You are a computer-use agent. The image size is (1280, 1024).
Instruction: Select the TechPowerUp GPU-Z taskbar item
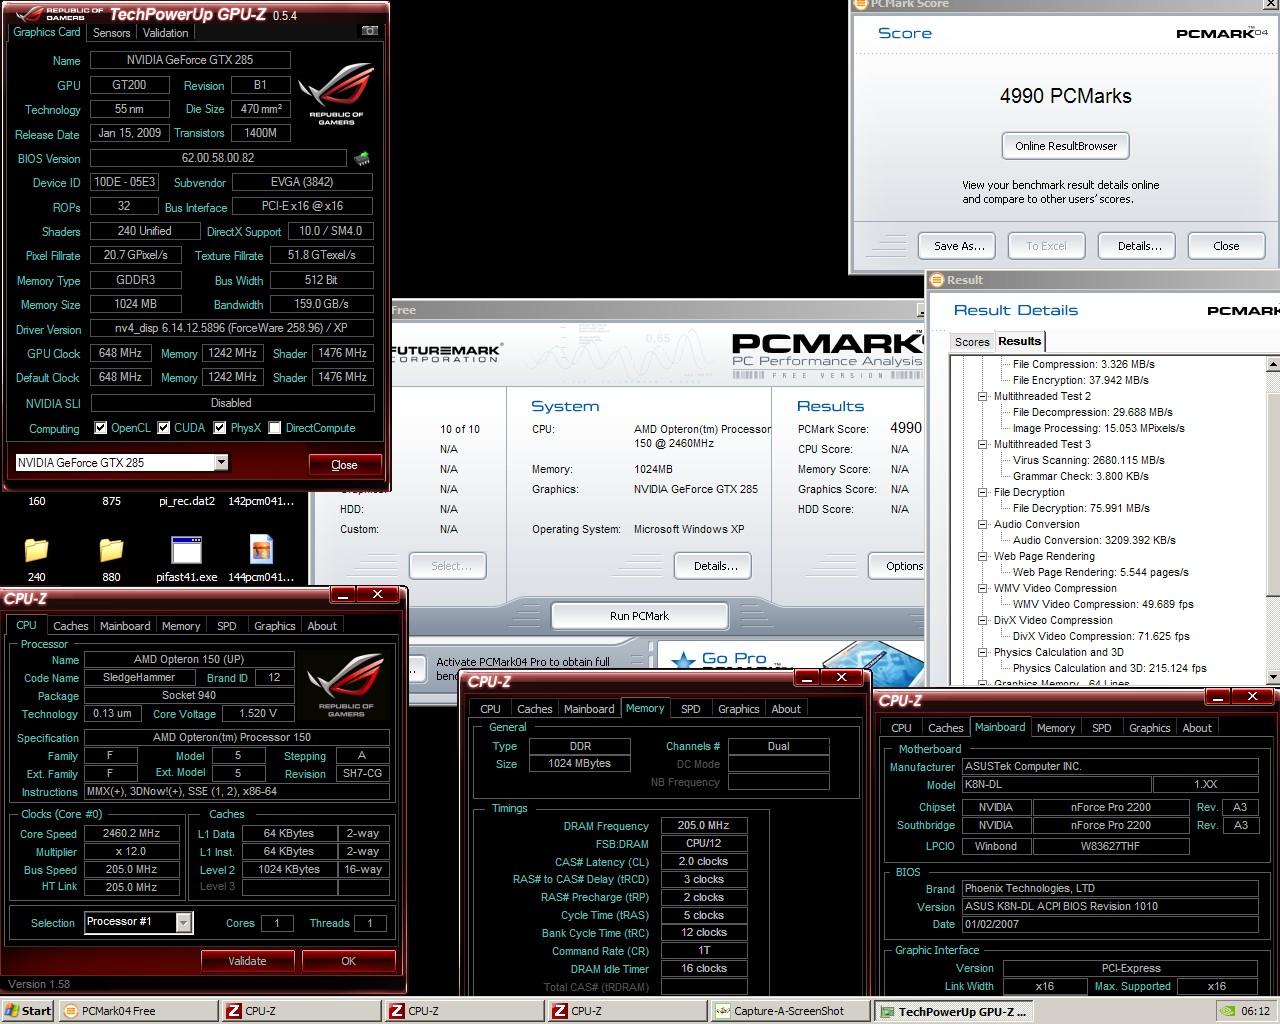[x=952, y=1011]
